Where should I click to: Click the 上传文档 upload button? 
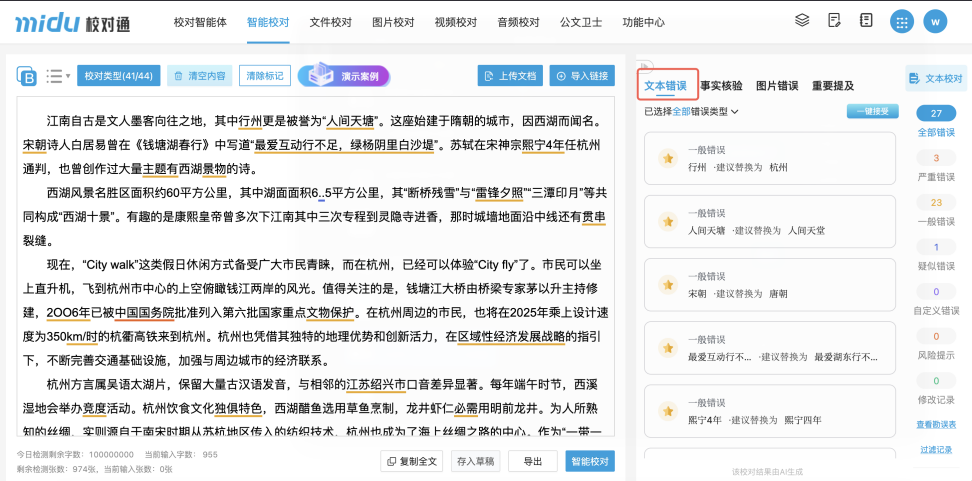point(510,76)
